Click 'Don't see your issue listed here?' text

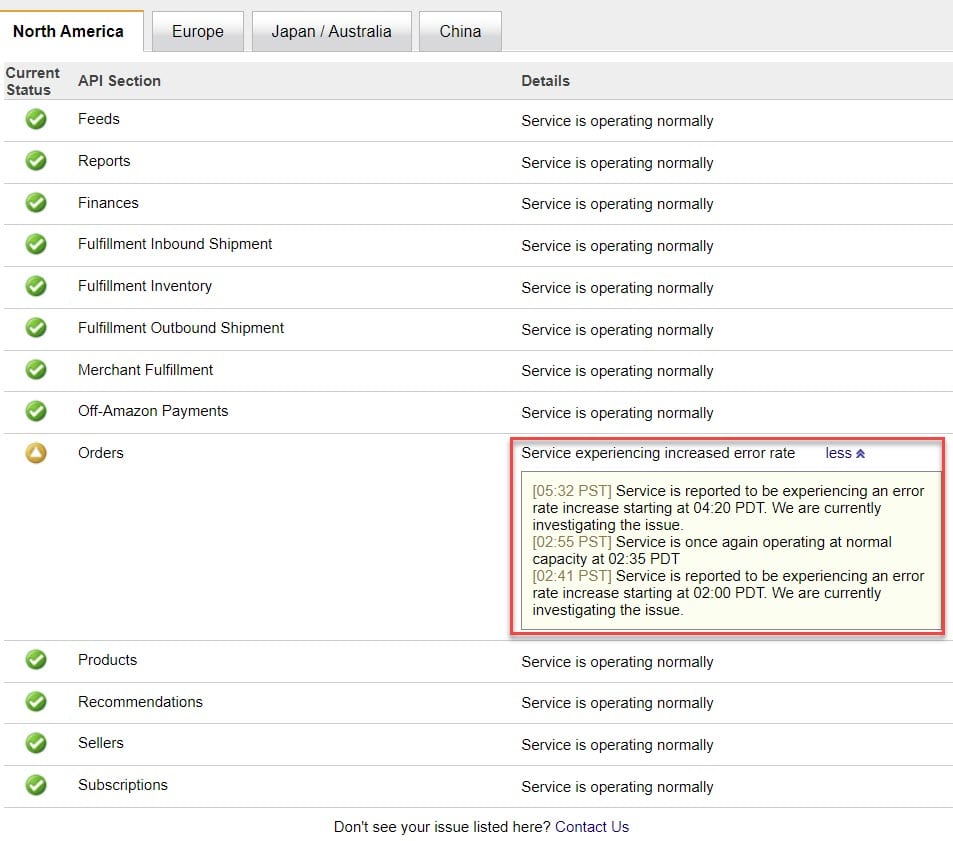tap(442, 827)
